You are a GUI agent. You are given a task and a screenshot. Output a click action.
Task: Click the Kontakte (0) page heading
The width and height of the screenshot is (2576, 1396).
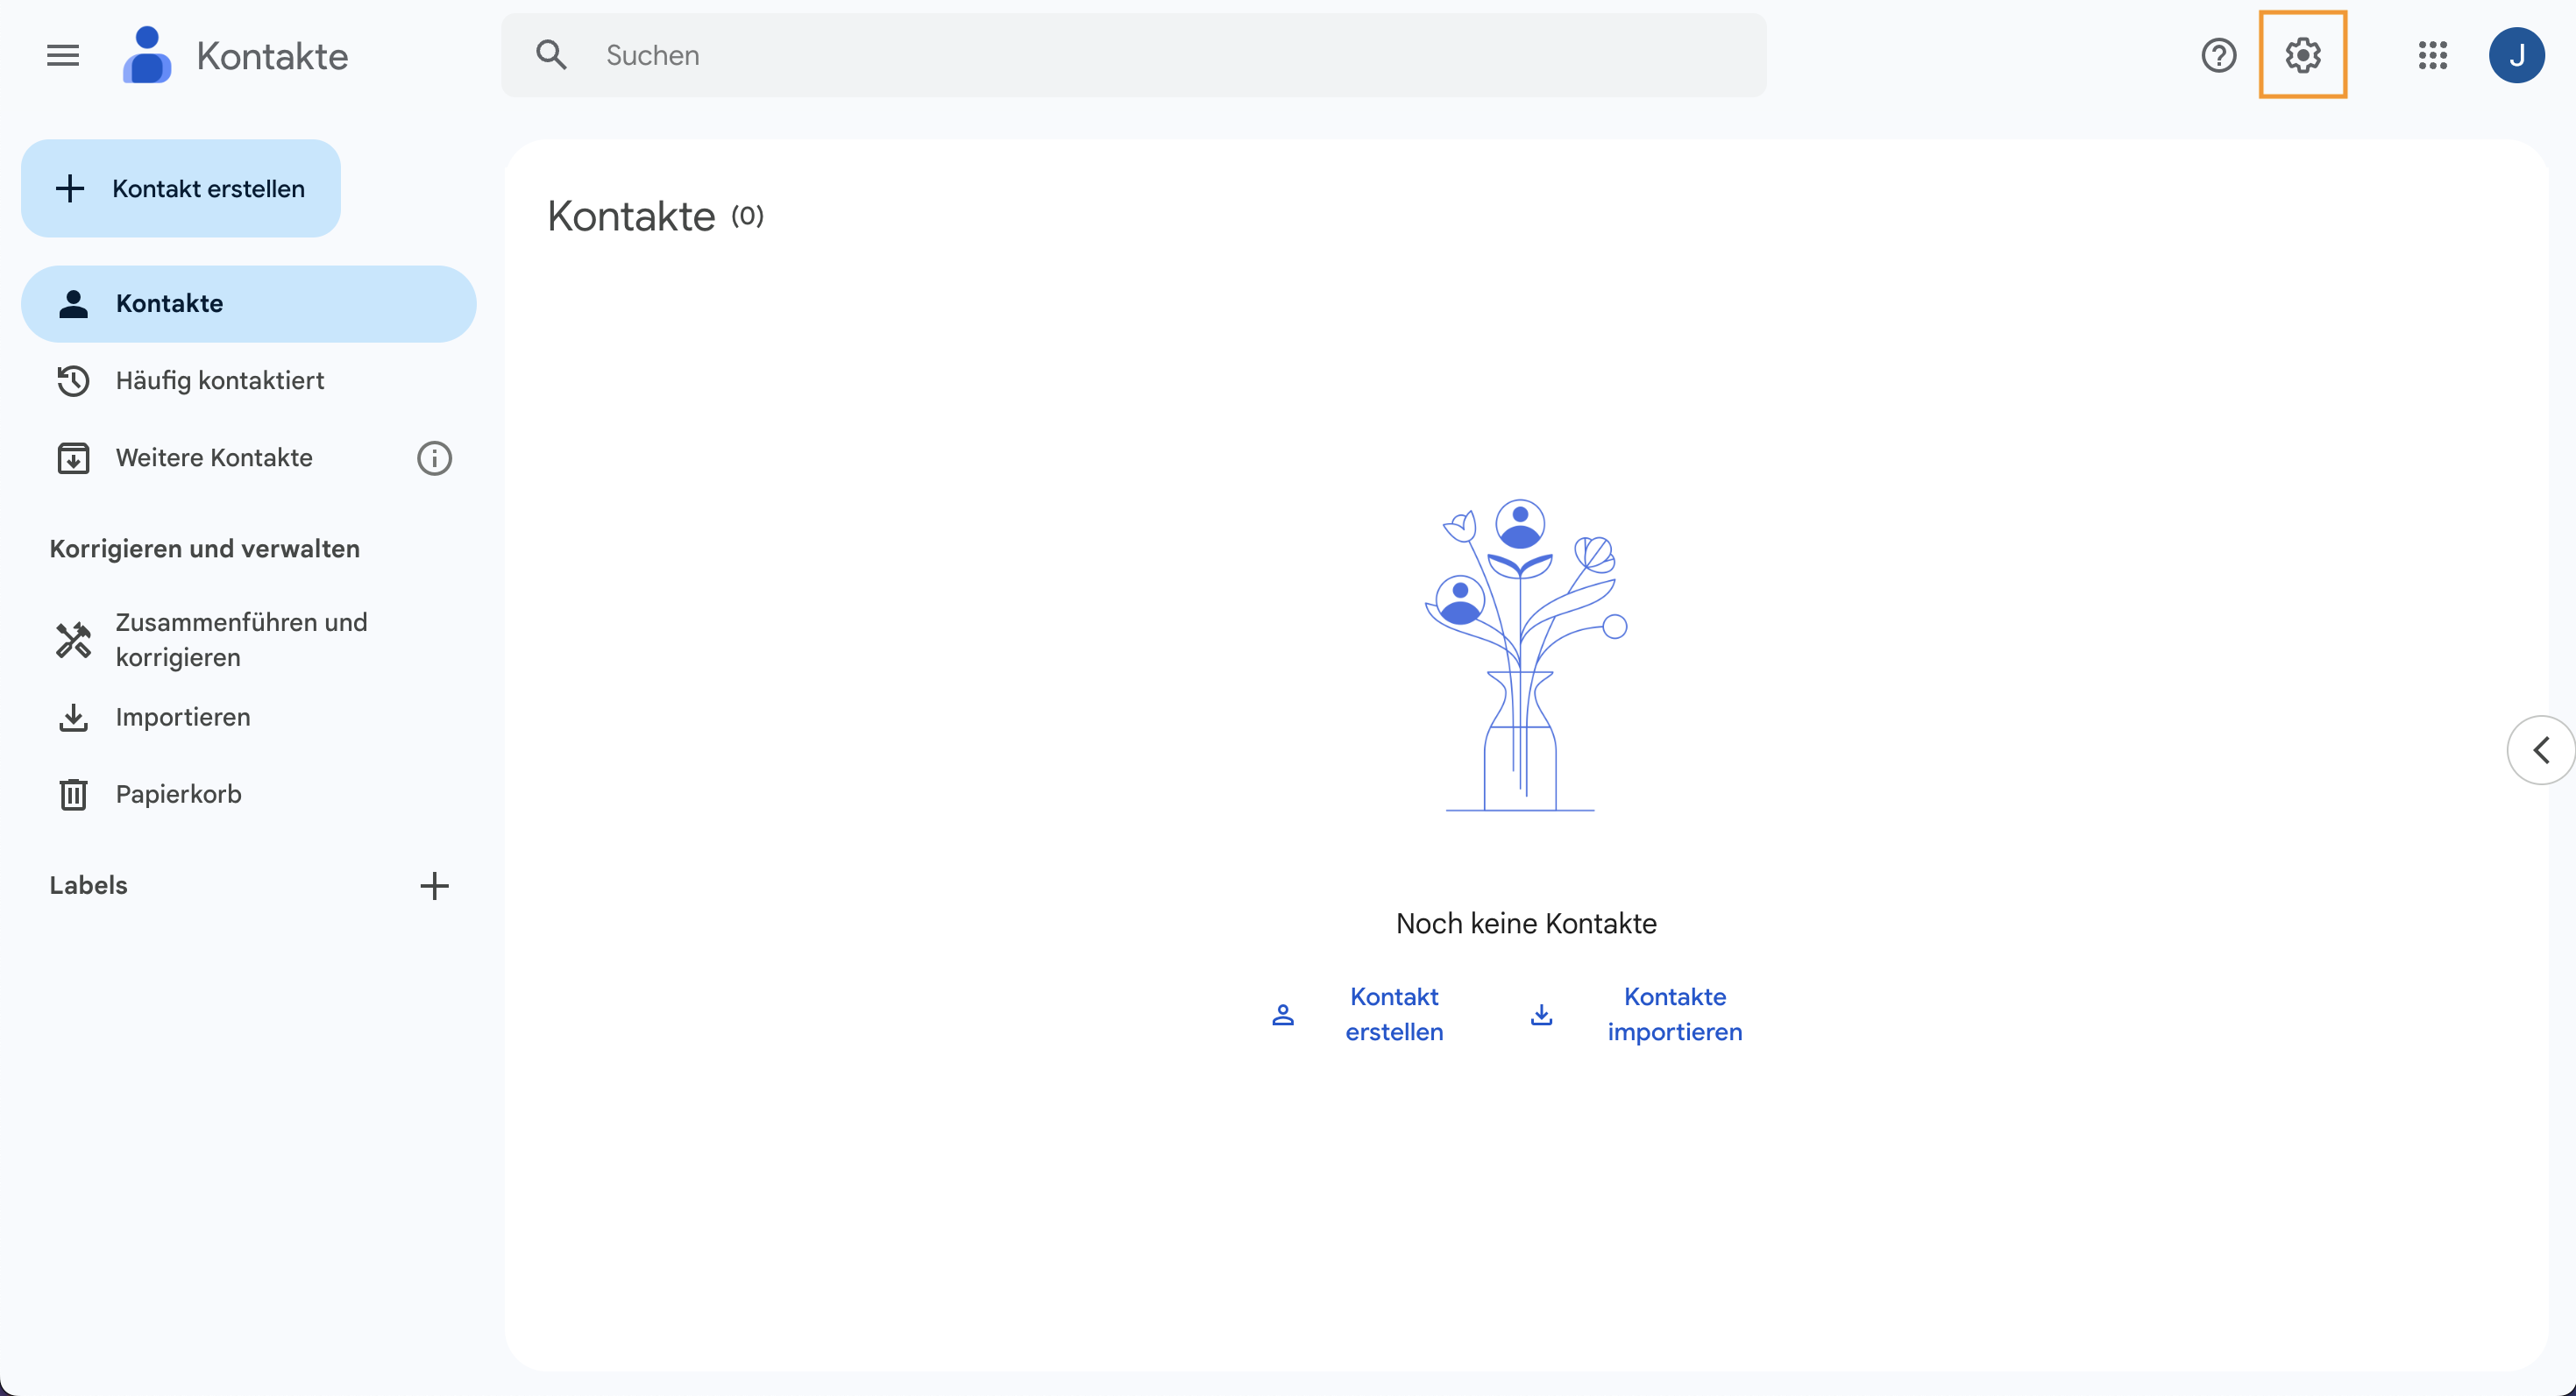[655, 216]
